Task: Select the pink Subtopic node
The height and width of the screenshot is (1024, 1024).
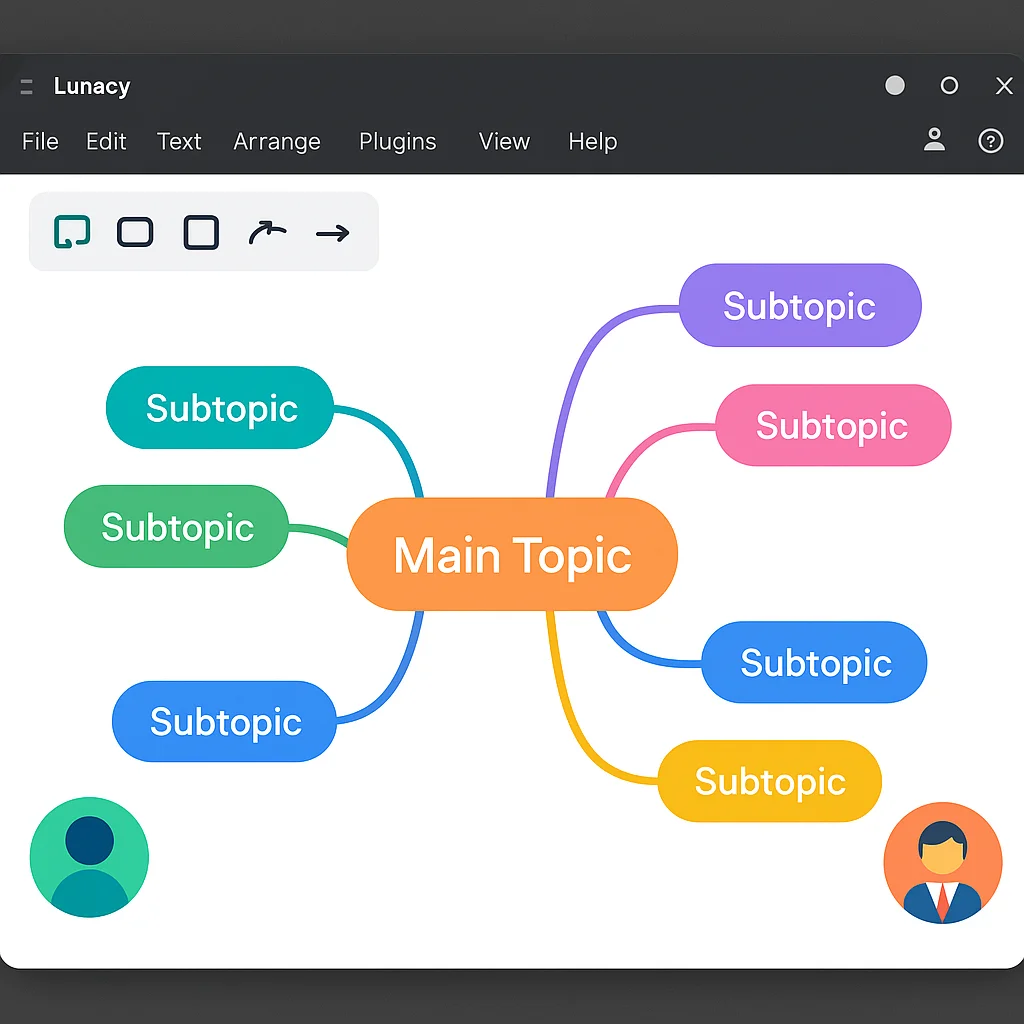Action: tap(833, 425)
